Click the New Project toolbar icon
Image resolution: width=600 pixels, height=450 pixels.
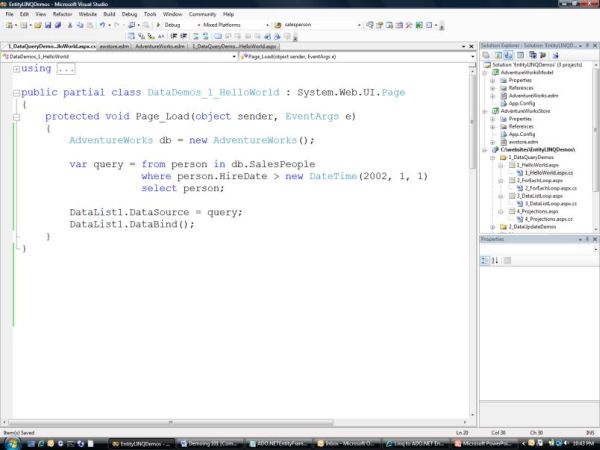pos(9,25)
